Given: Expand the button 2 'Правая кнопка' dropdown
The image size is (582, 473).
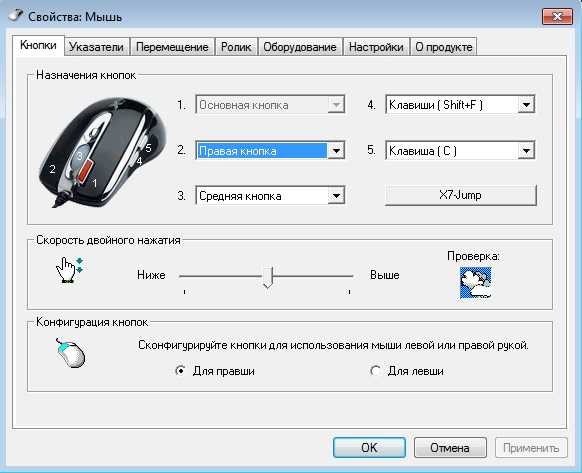Looking at the screenshot, I should 336,150.
